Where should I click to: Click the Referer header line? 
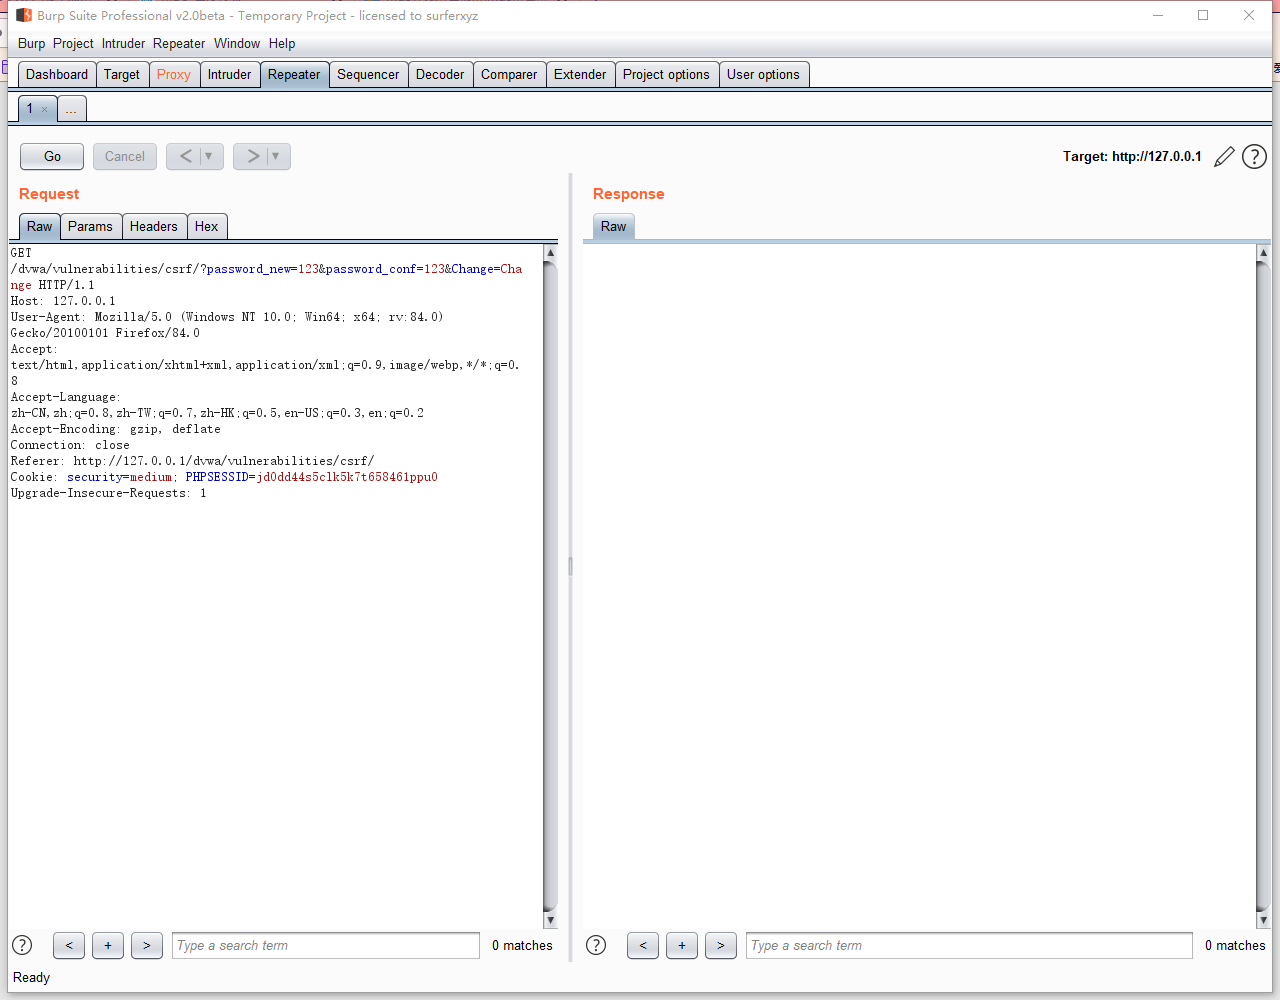(192, 461)
